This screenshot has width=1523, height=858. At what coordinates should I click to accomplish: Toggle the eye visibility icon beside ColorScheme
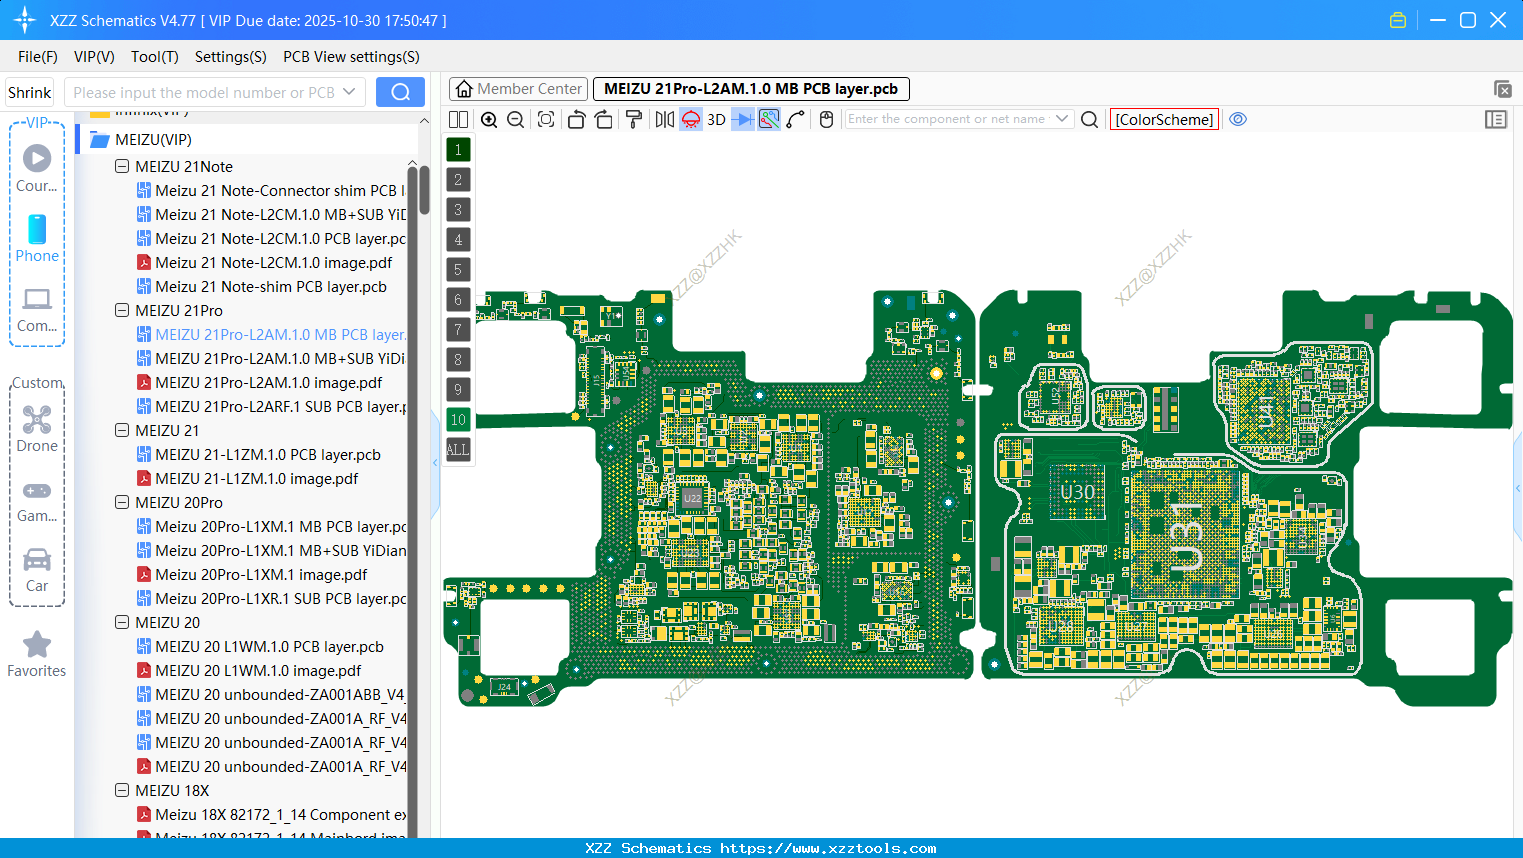(x=1238, y=119)
